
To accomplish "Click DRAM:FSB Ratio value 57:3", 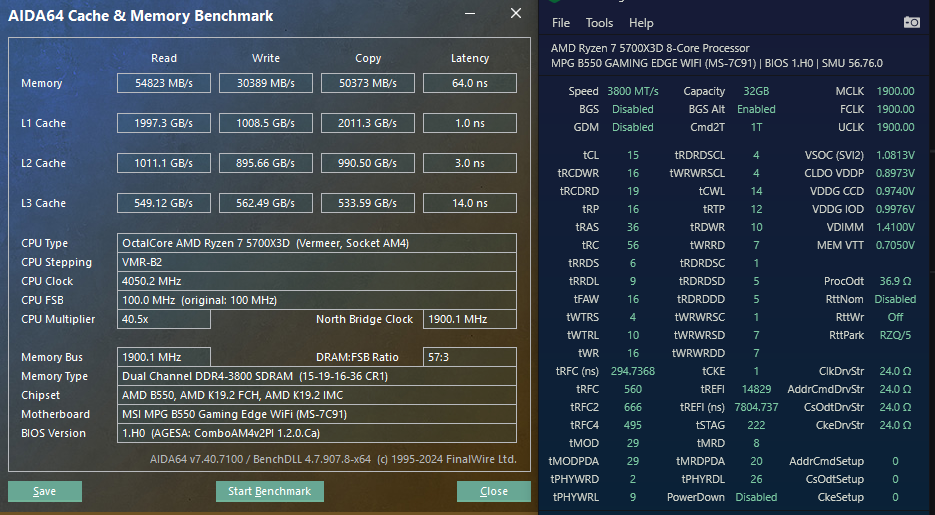I will tap(469, 356).
